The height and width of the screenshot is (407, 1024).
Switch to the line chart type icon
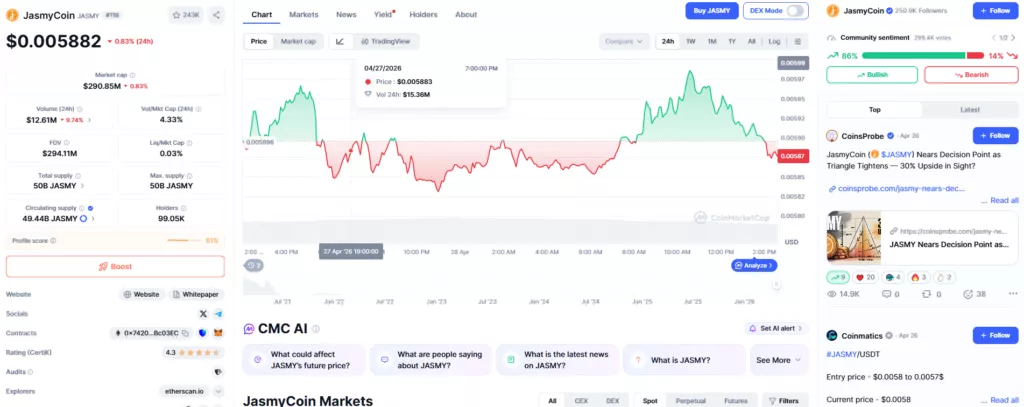pos(340,41)
